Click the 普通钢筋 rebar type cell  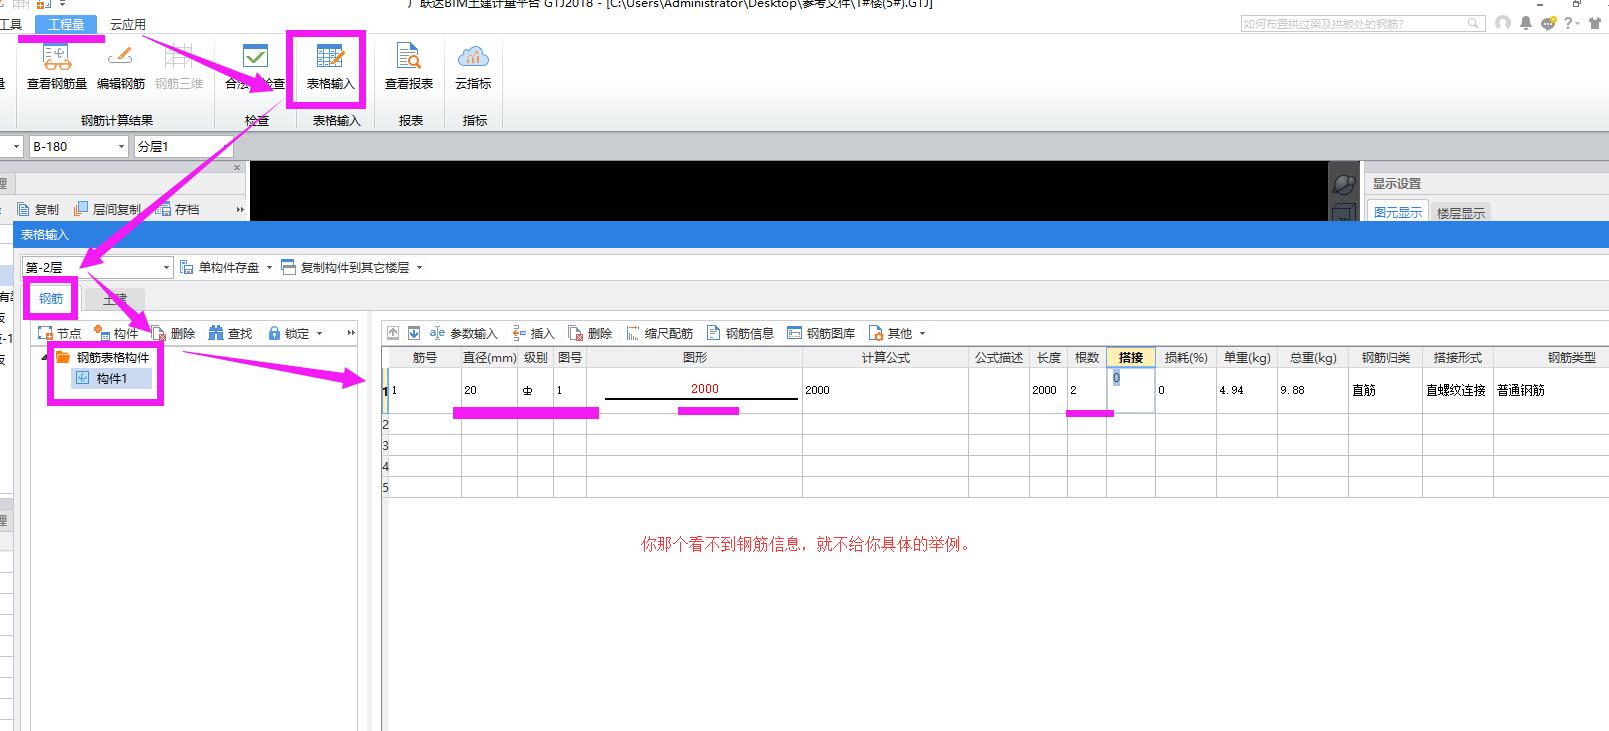[1551, 390]
